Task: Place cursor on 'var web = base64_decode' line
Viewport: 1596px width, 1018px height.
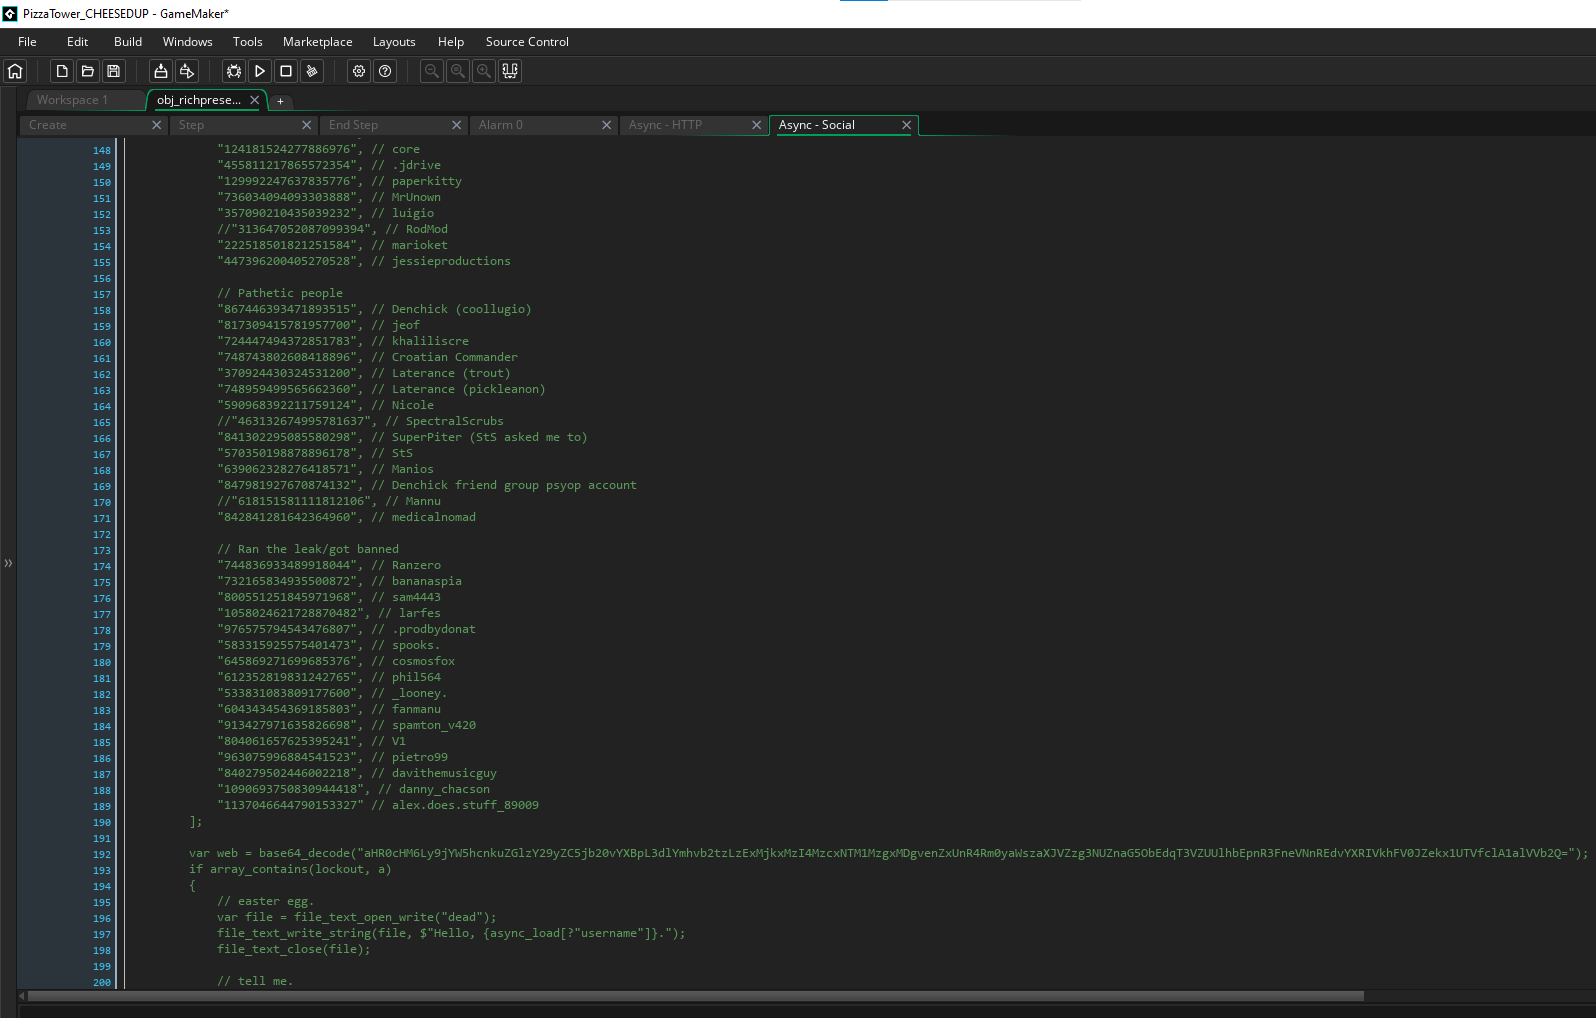Action: [x=888, y=853]
